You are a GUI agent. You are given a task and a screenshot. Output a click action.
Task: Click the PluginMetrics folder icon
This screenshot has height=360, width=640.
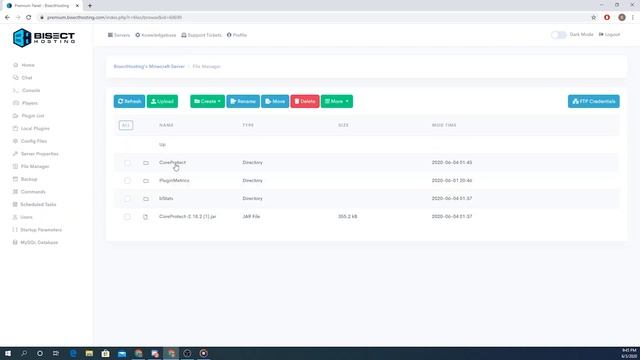pyautogui.click(x=146, y=181)
